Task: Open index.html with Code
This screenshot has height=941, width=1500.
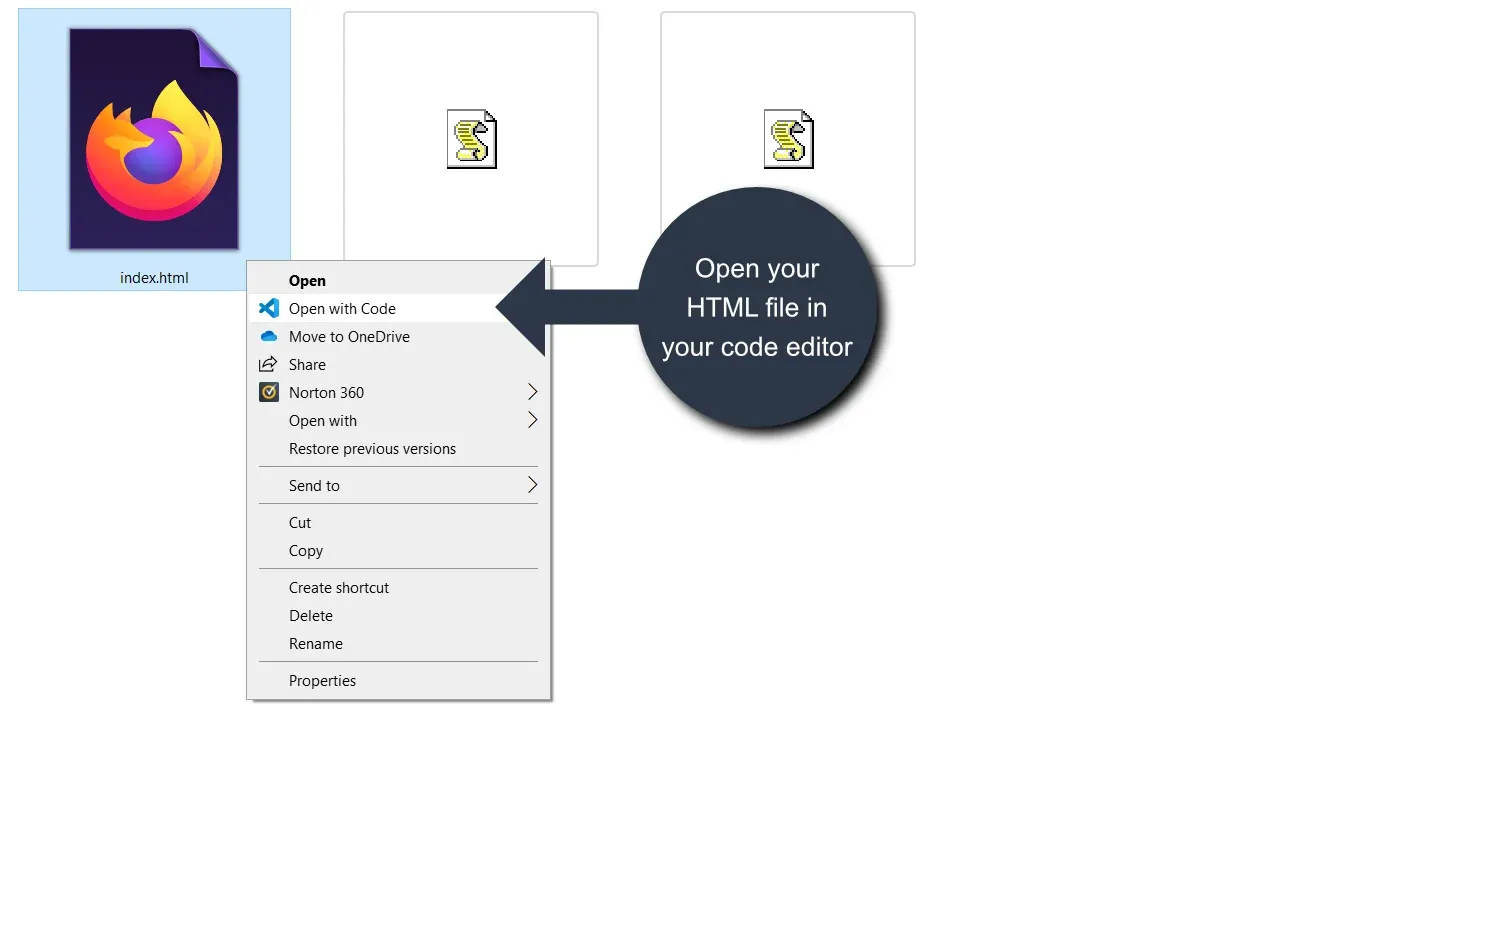Action: tap(342, 308)
